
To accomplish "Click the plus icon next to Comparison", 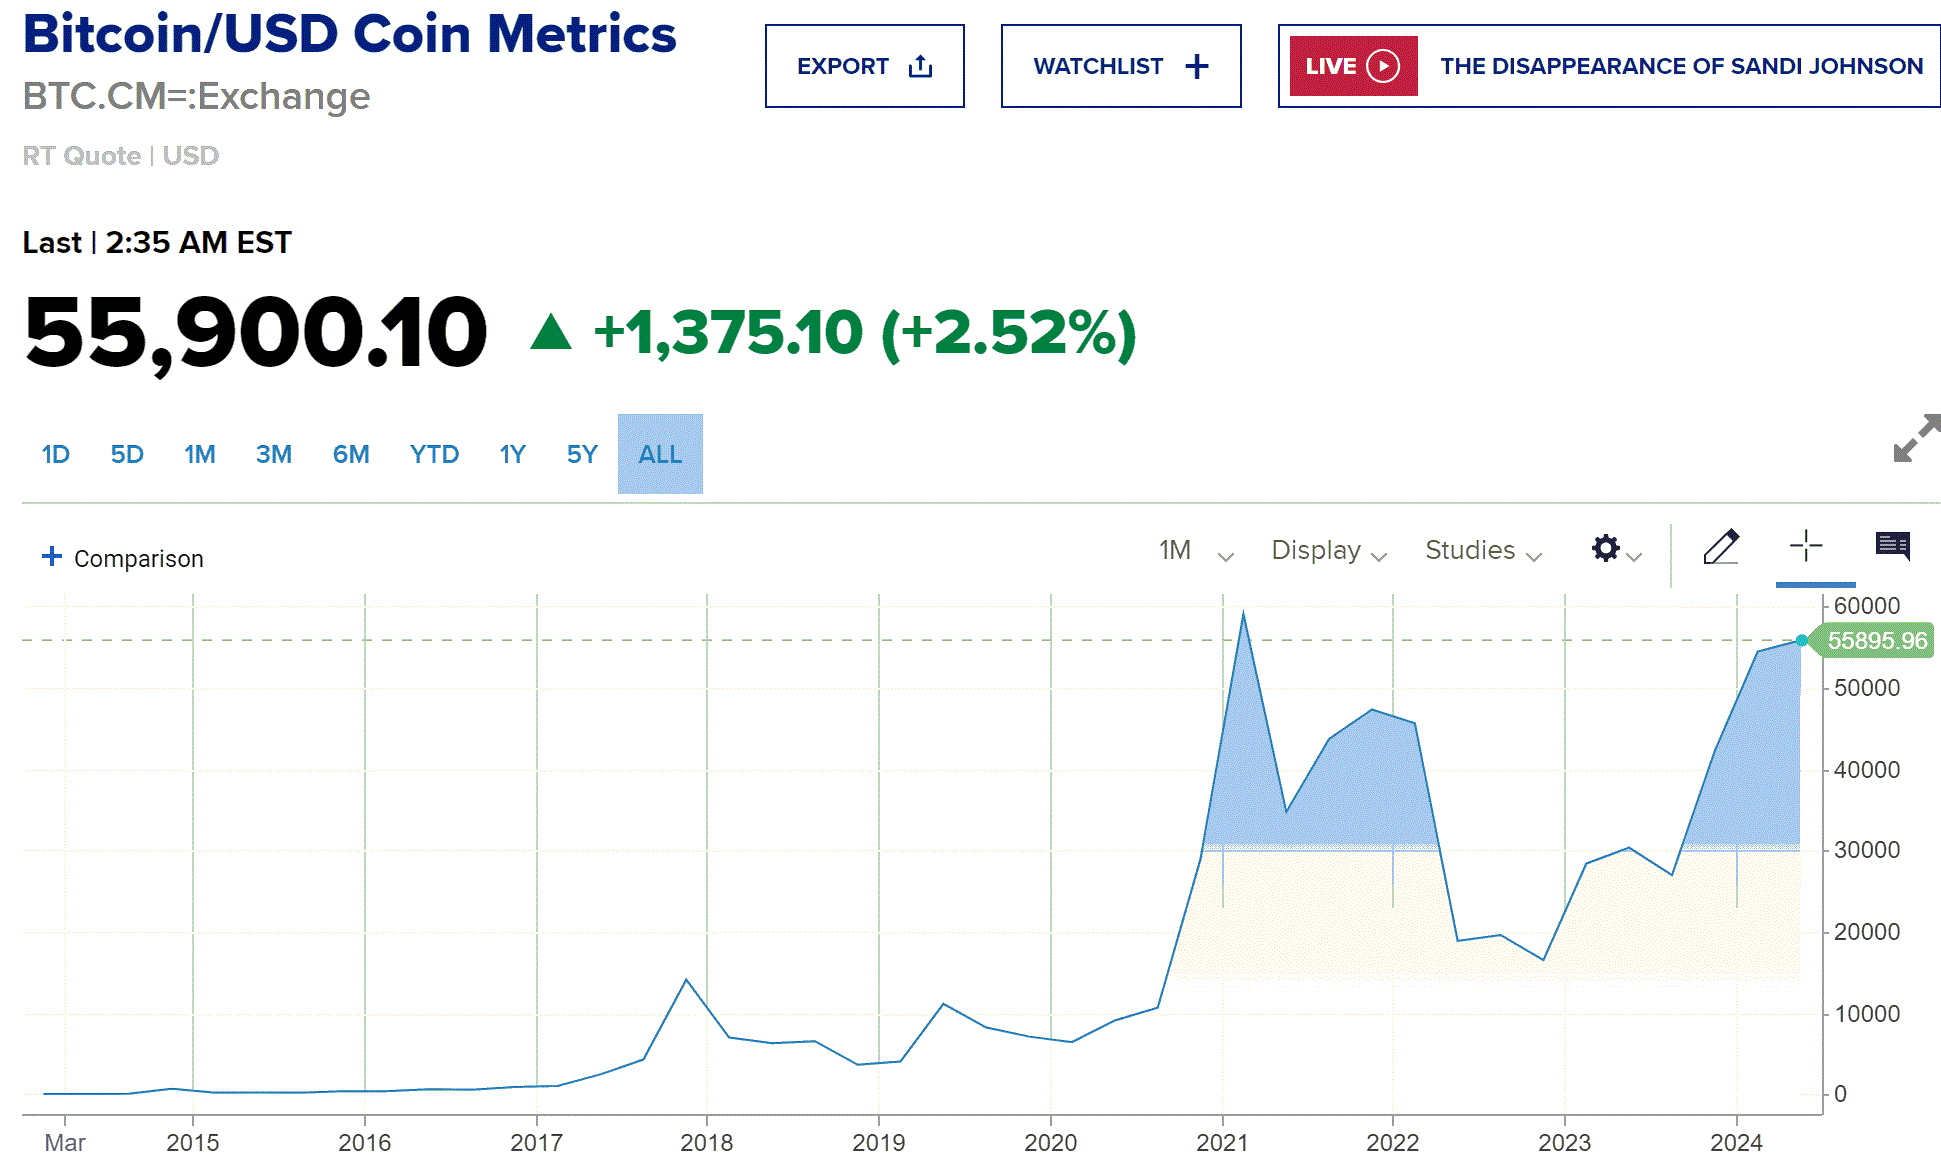I will (52, 557).
